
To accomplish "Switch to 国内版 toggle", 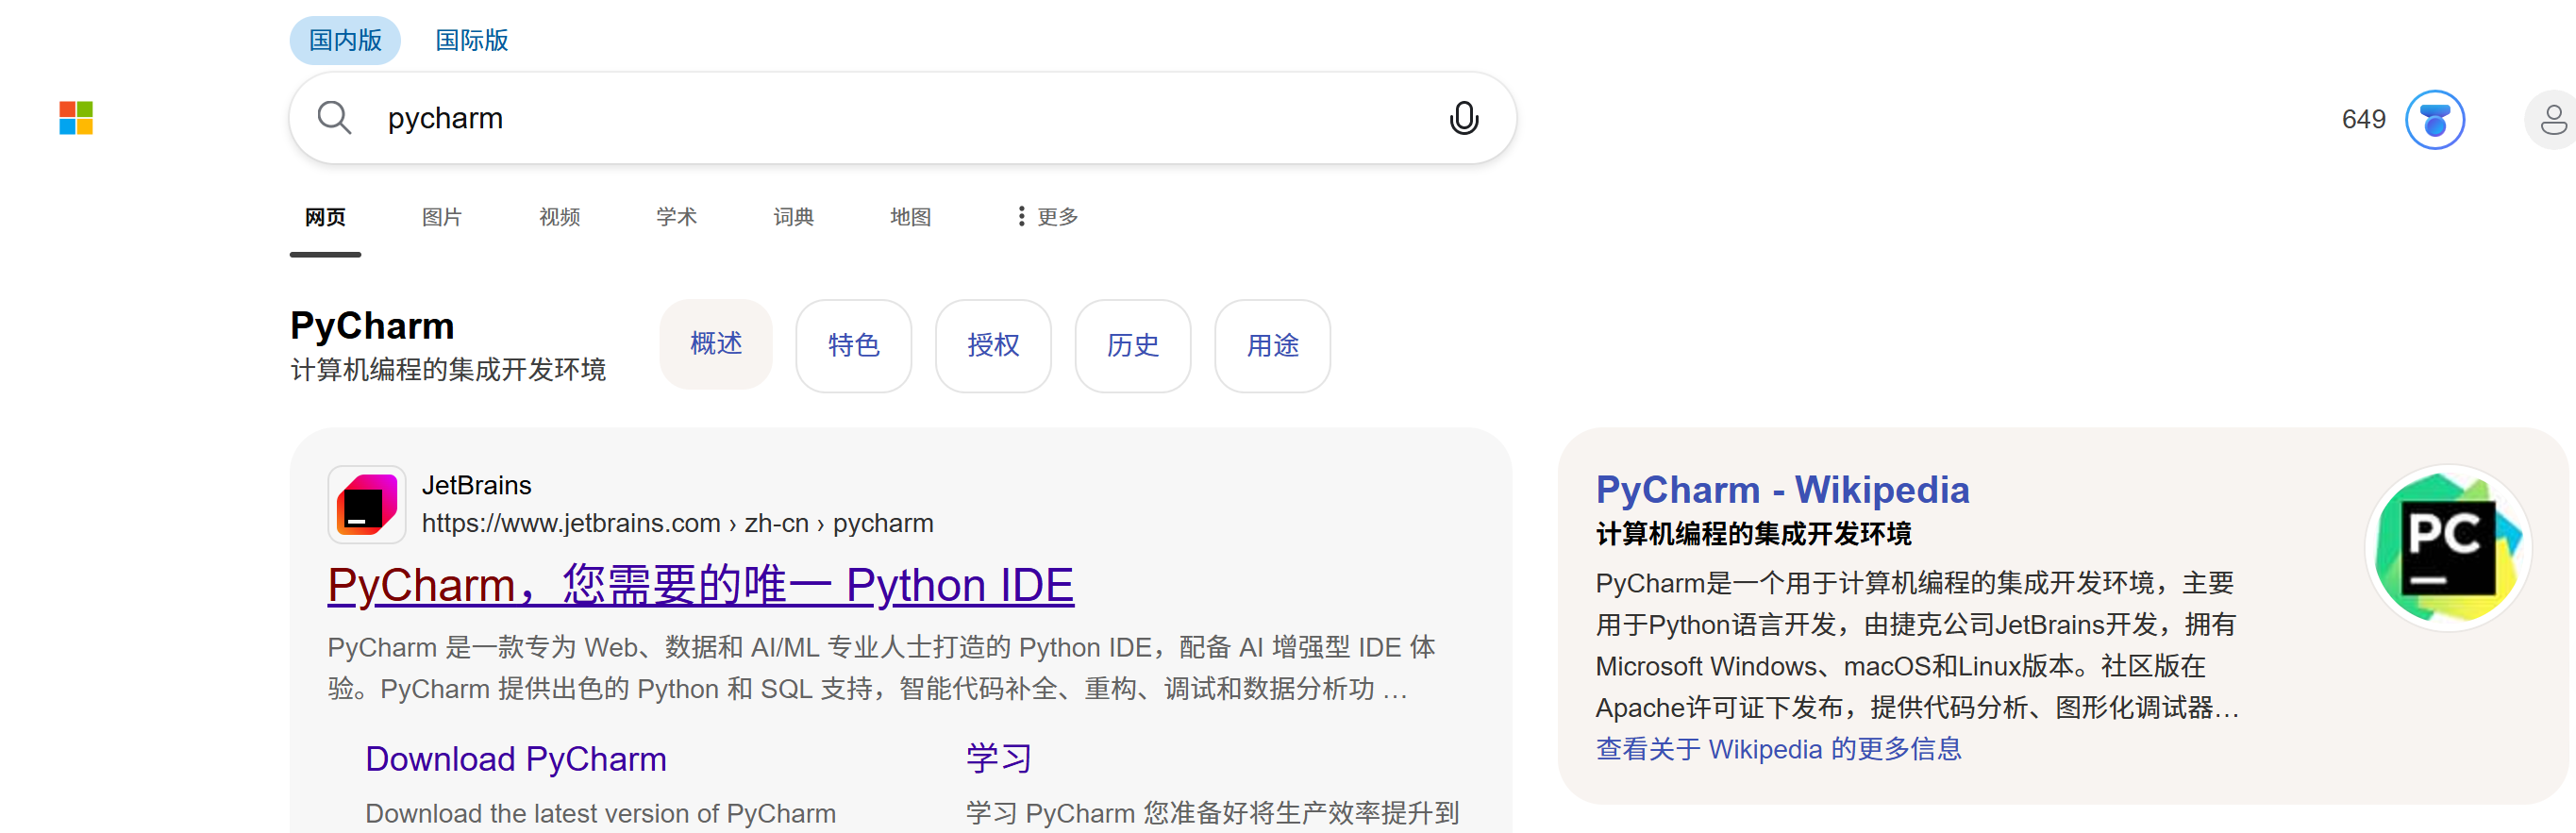I will (x=345, y=40).
